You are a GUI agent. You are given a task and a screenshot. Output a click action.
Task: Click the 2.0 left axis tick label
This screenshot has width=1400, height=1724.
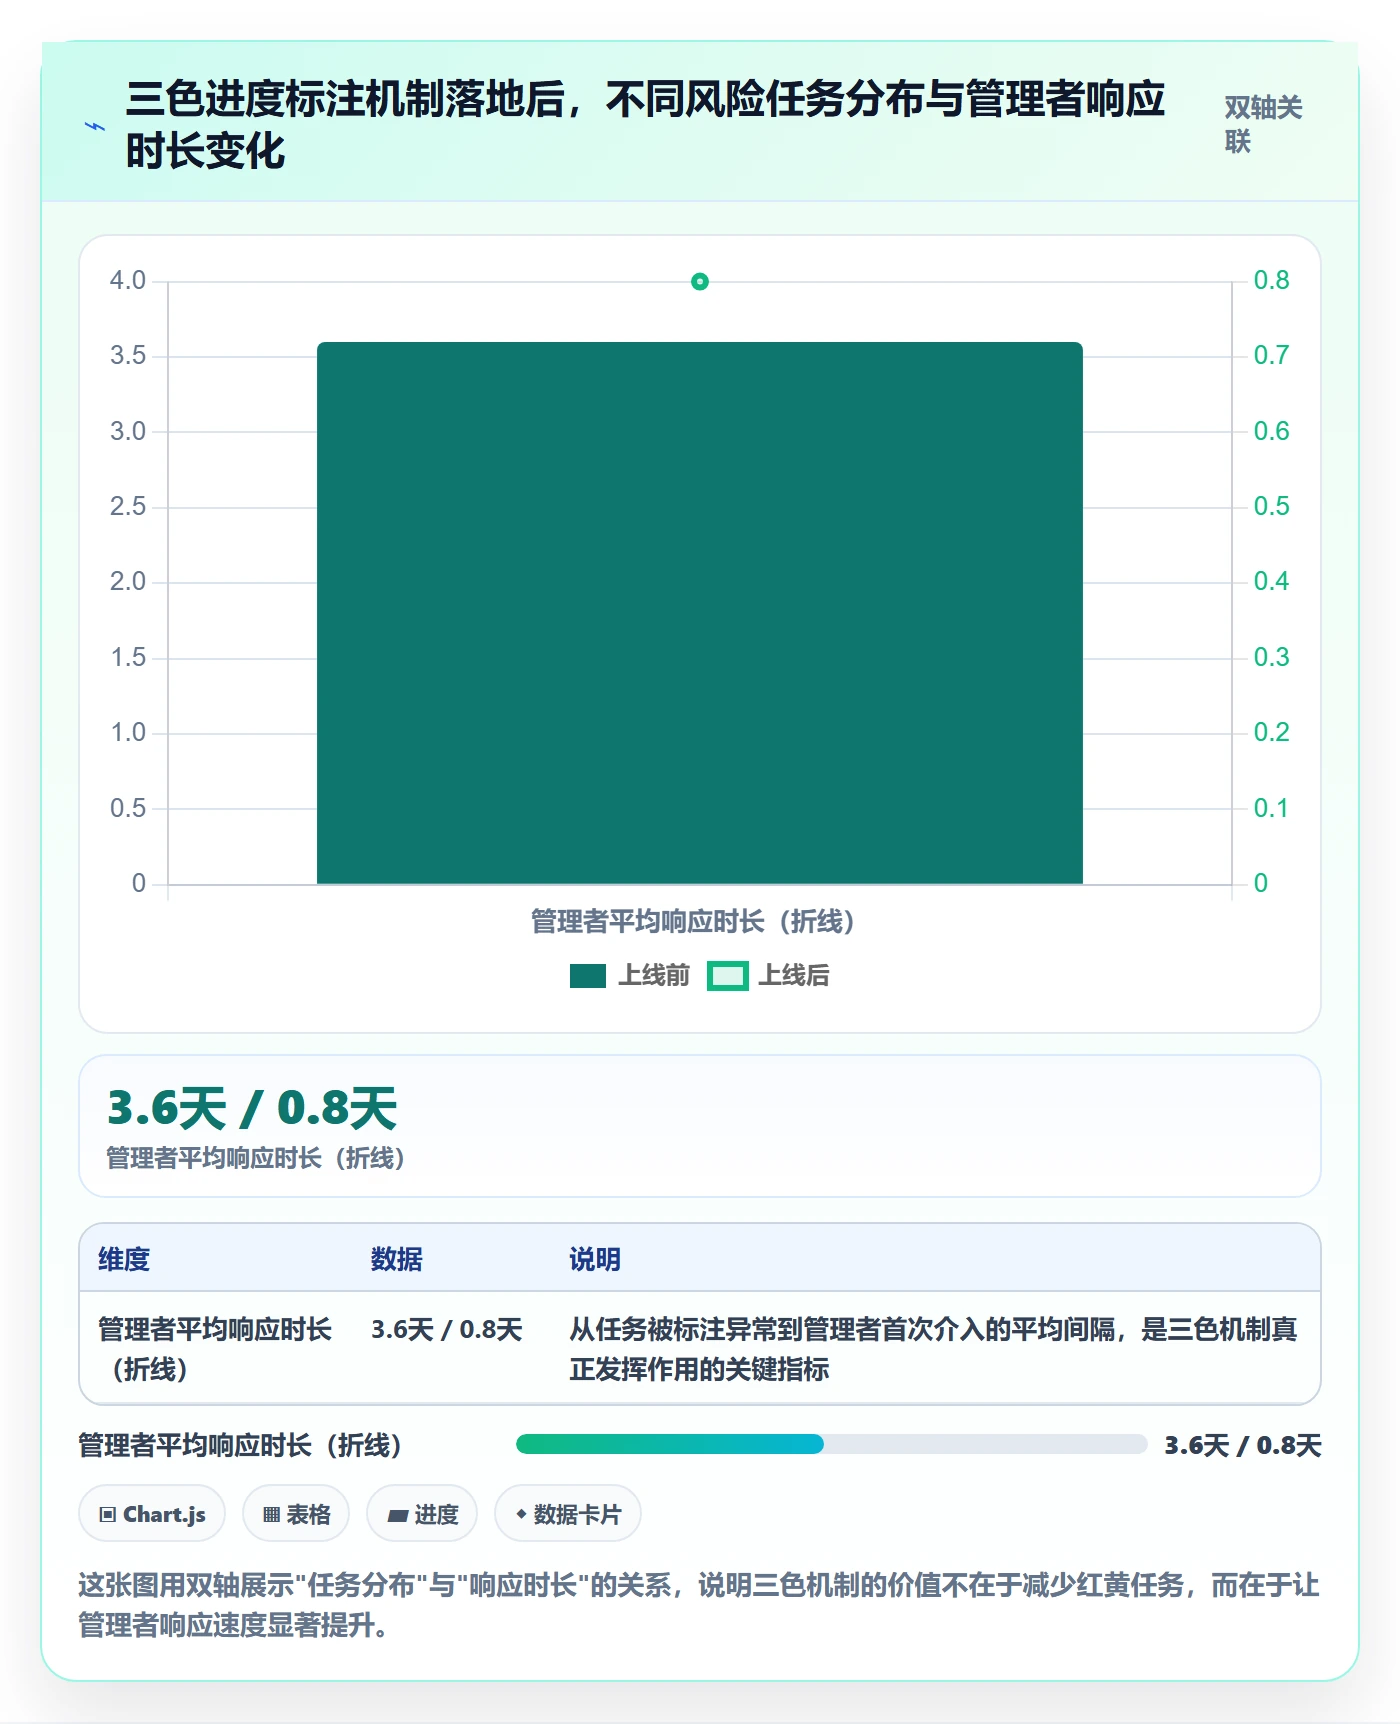128,581
